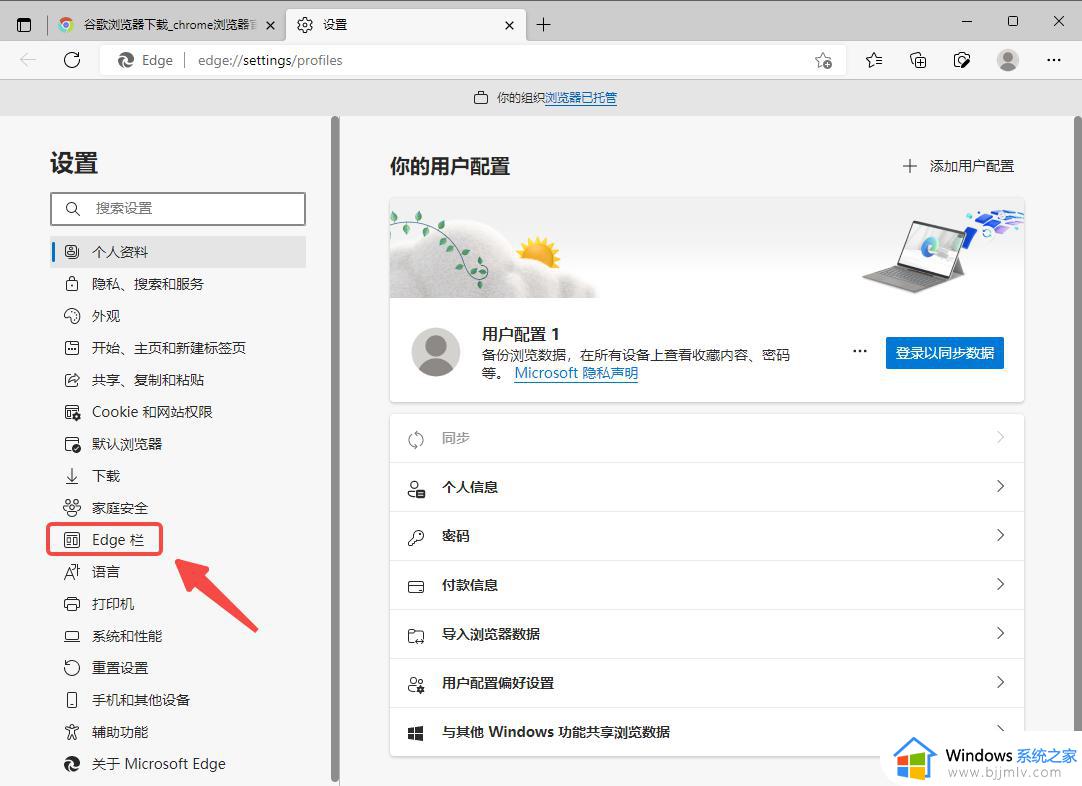1082x786 pixels.
Task: Click the 共享、复制和粘贴 share icon
Action: coord(72,380)
